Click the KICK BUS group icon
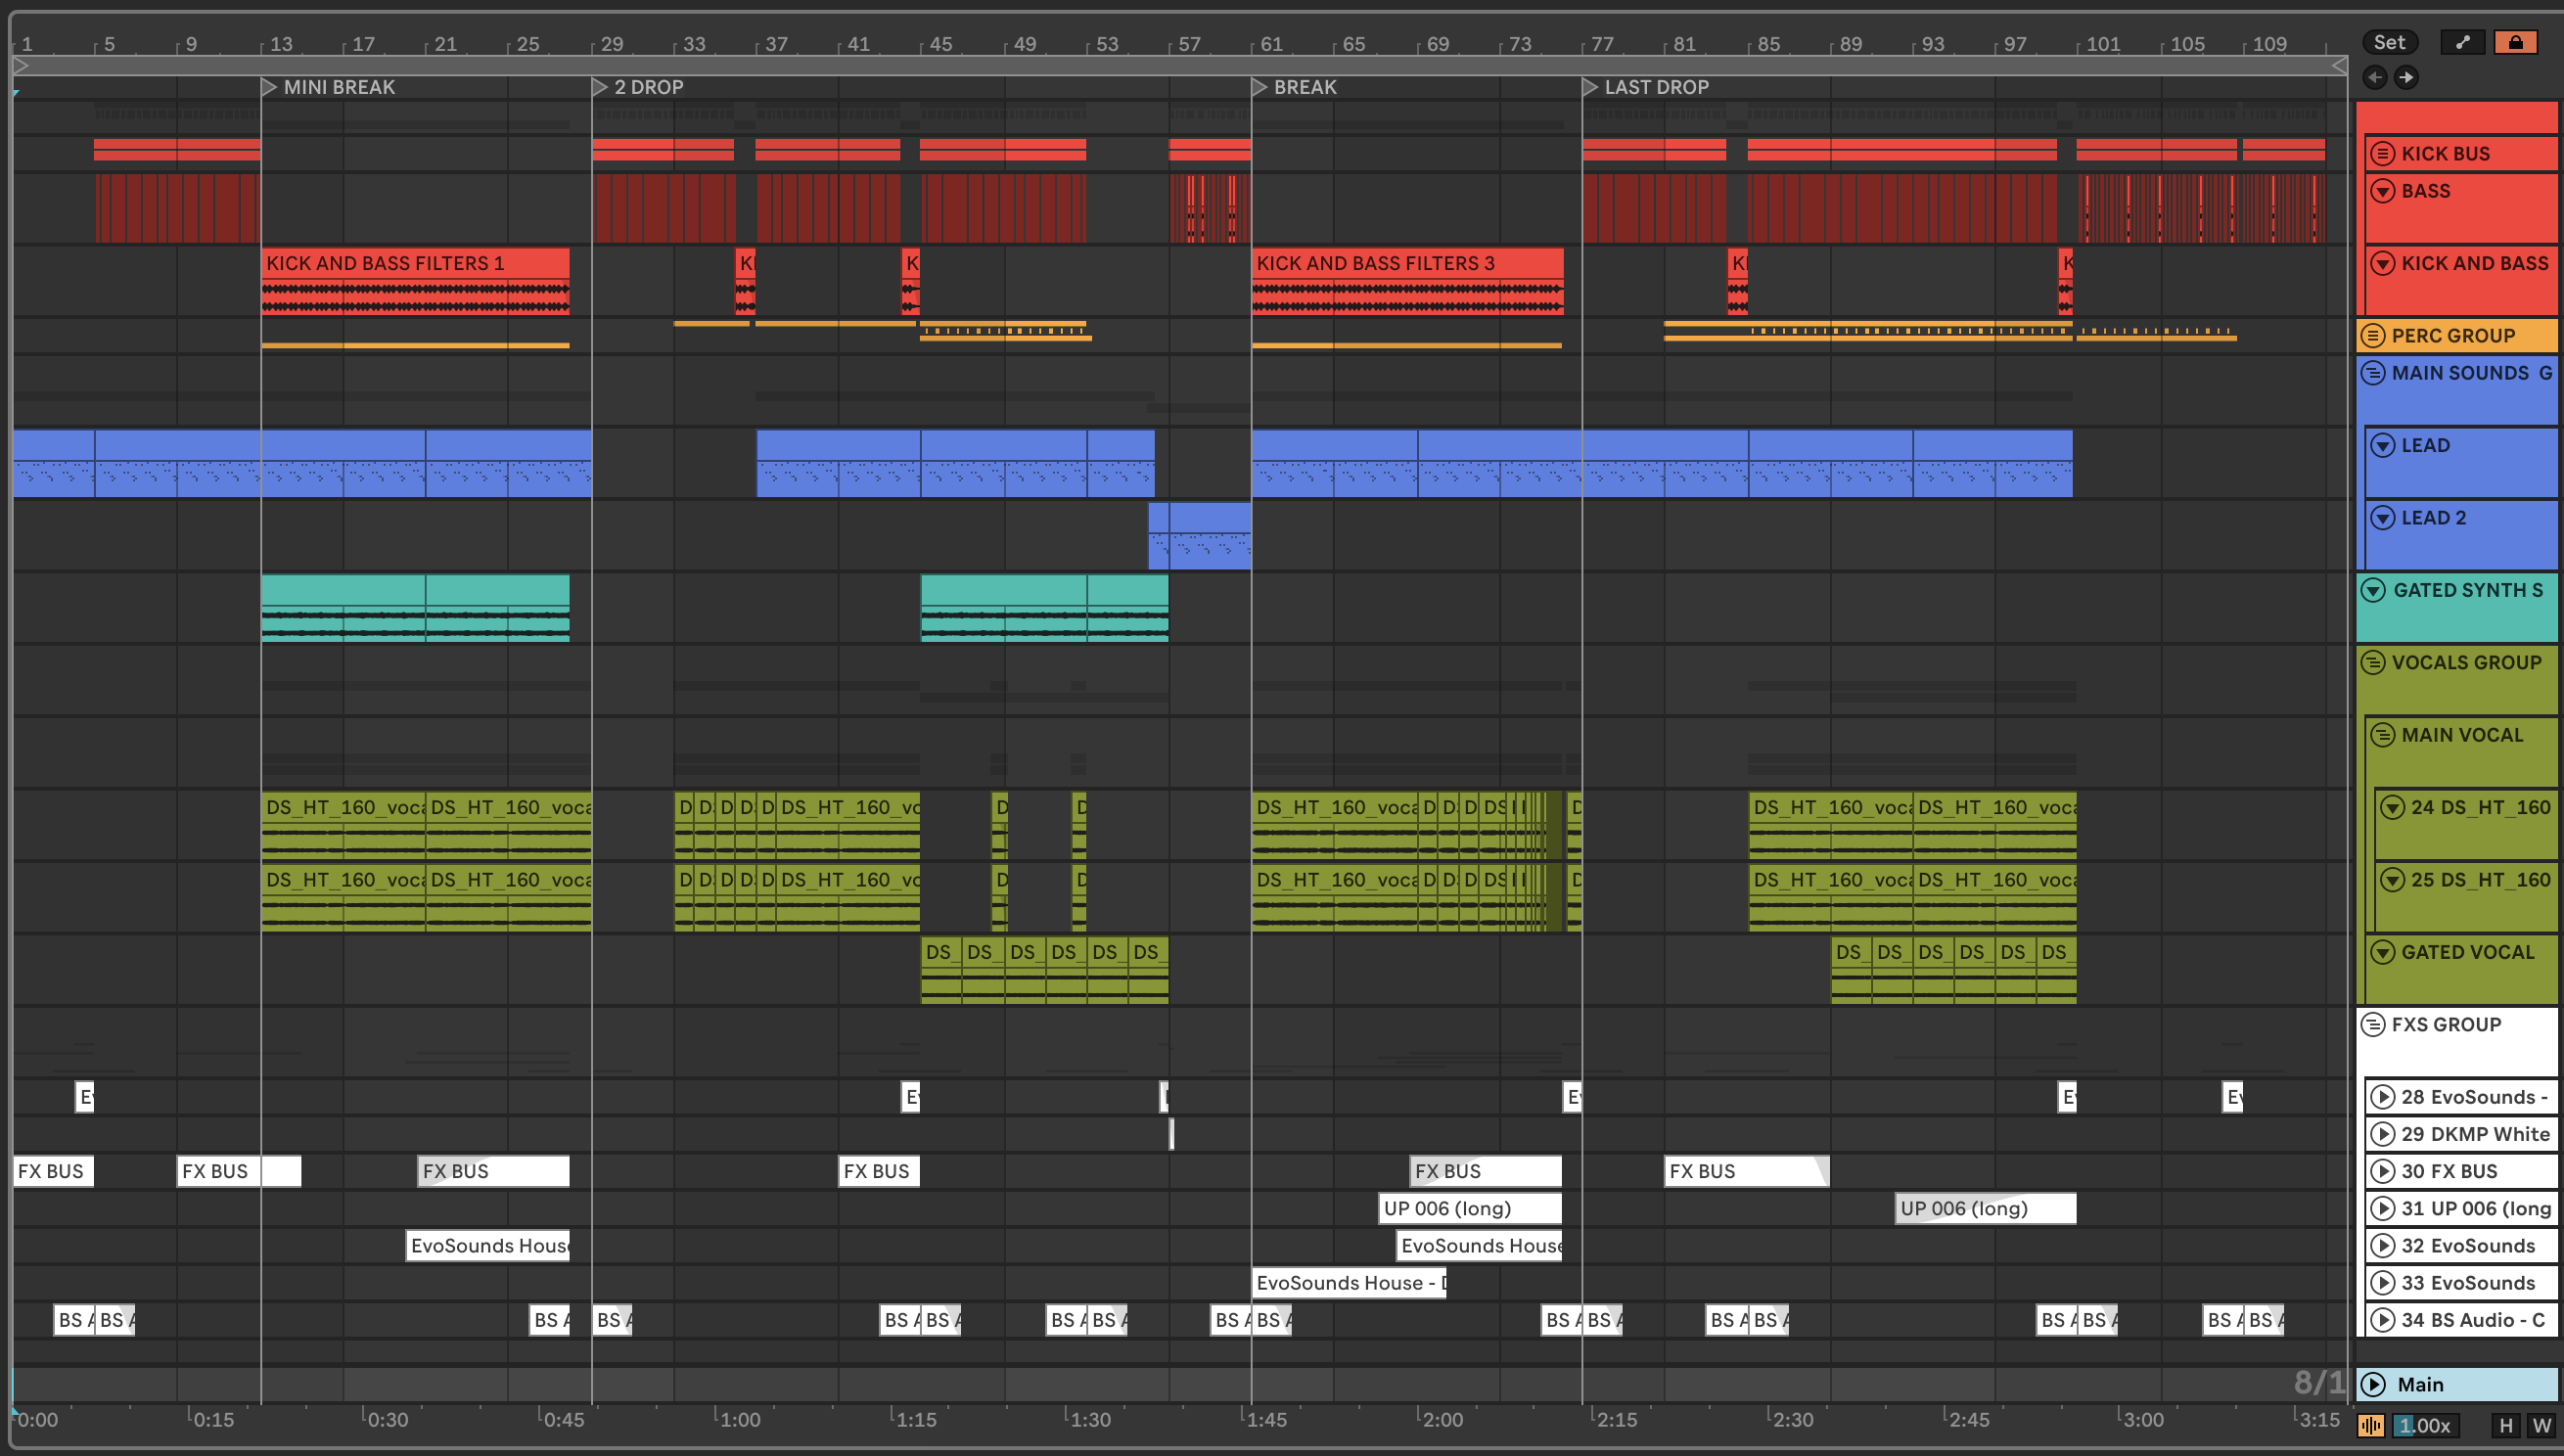Image resolution: width=2564 pixels, height=1456 pixels. [x=2383, y=154]
